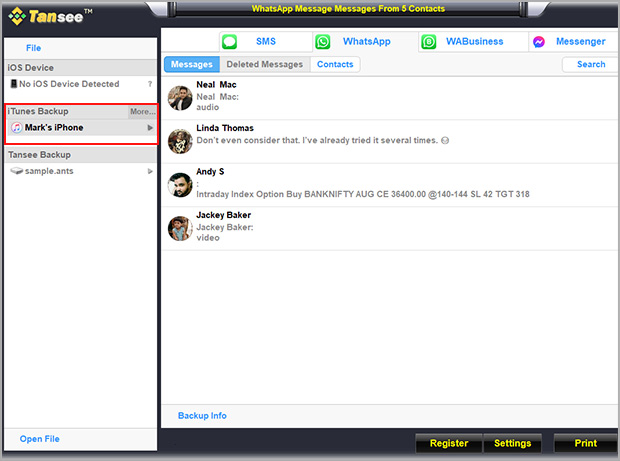Click the green SMS message icon
Image resolution: width=620 pixels, height=461 pixels.
click(x=230, y=42)
